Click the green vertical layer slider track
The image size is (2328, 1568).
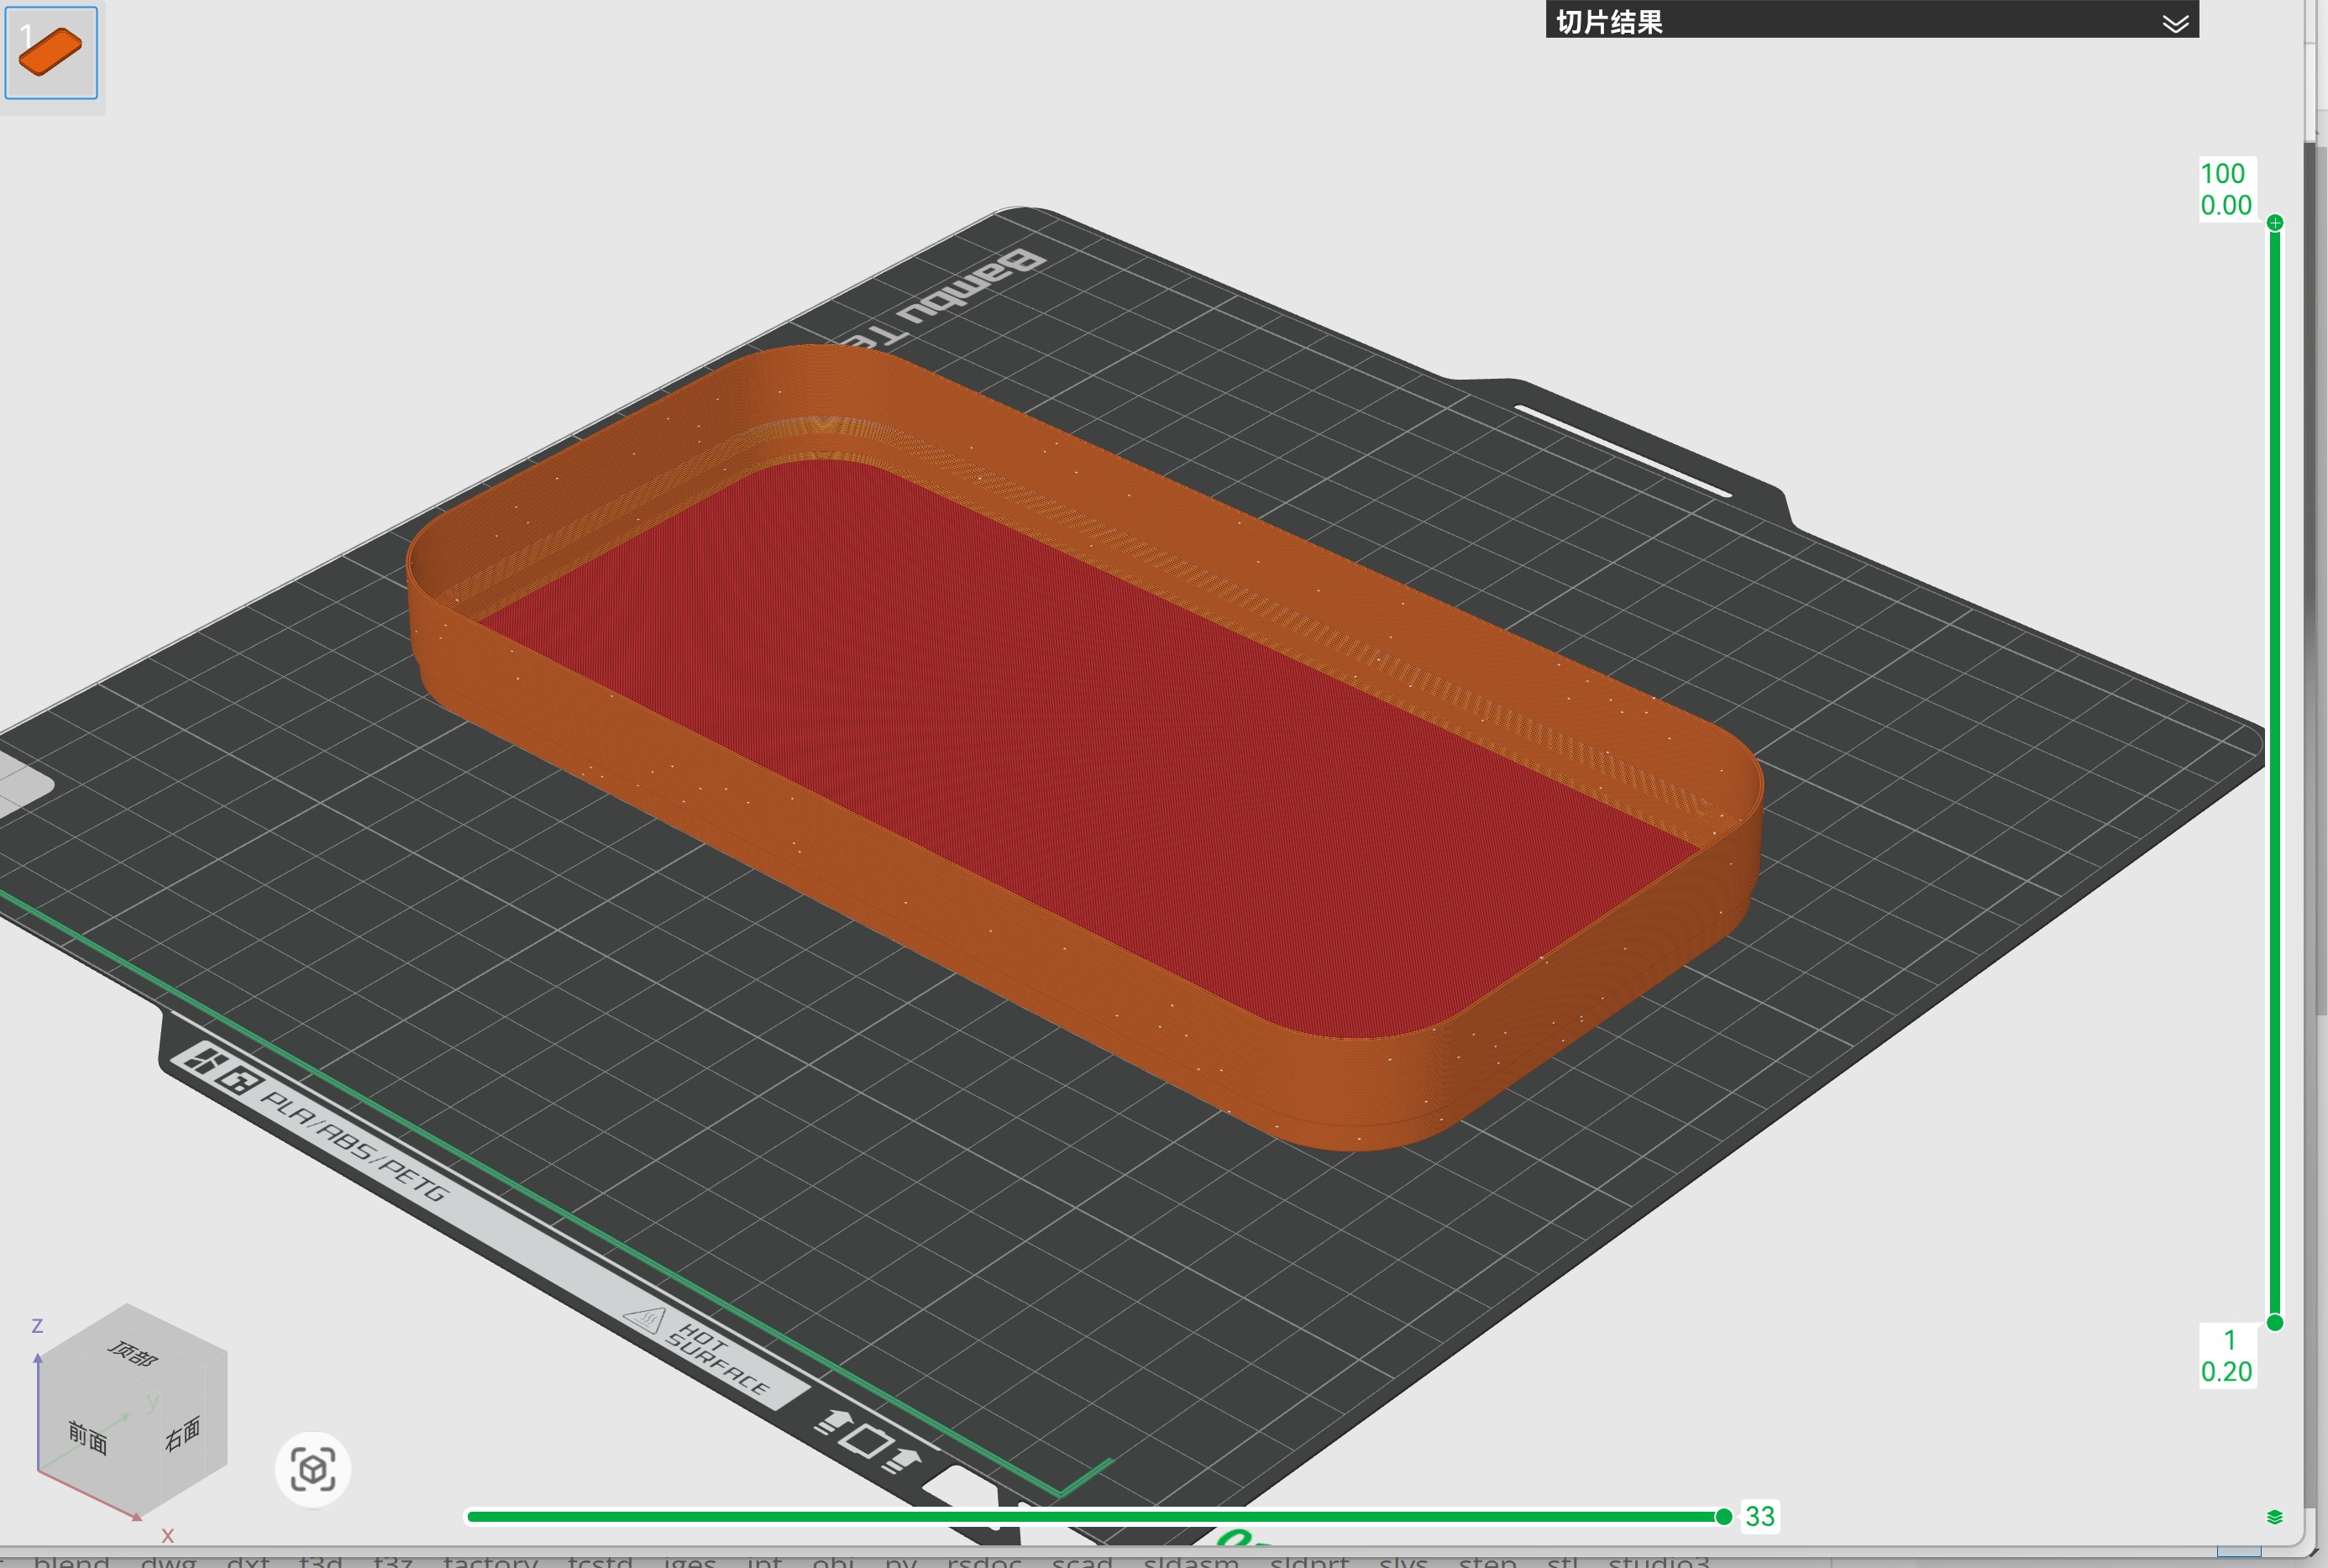click(x=2275, y=772)
